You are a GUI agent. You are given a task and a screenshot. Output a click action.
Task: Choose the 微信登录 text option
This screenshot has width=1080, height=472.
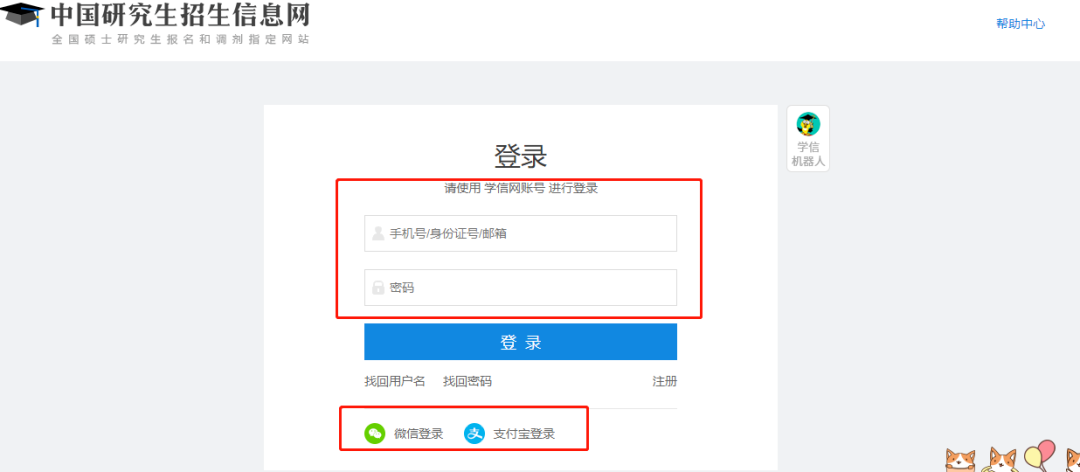tap(418, 434)
